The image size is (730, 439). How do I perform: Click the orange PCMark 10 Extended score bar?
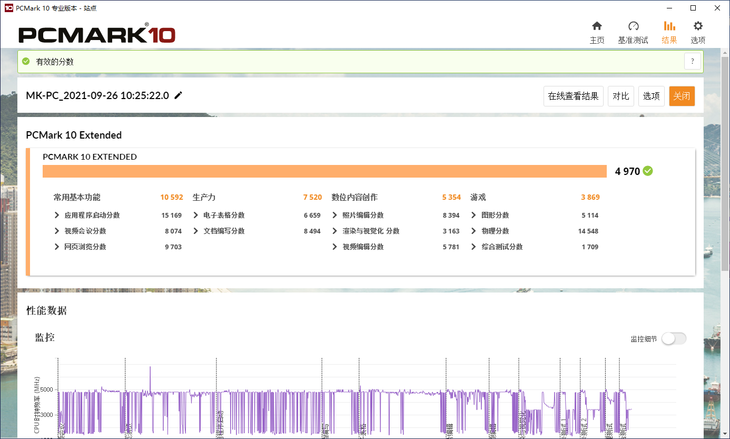324,171
